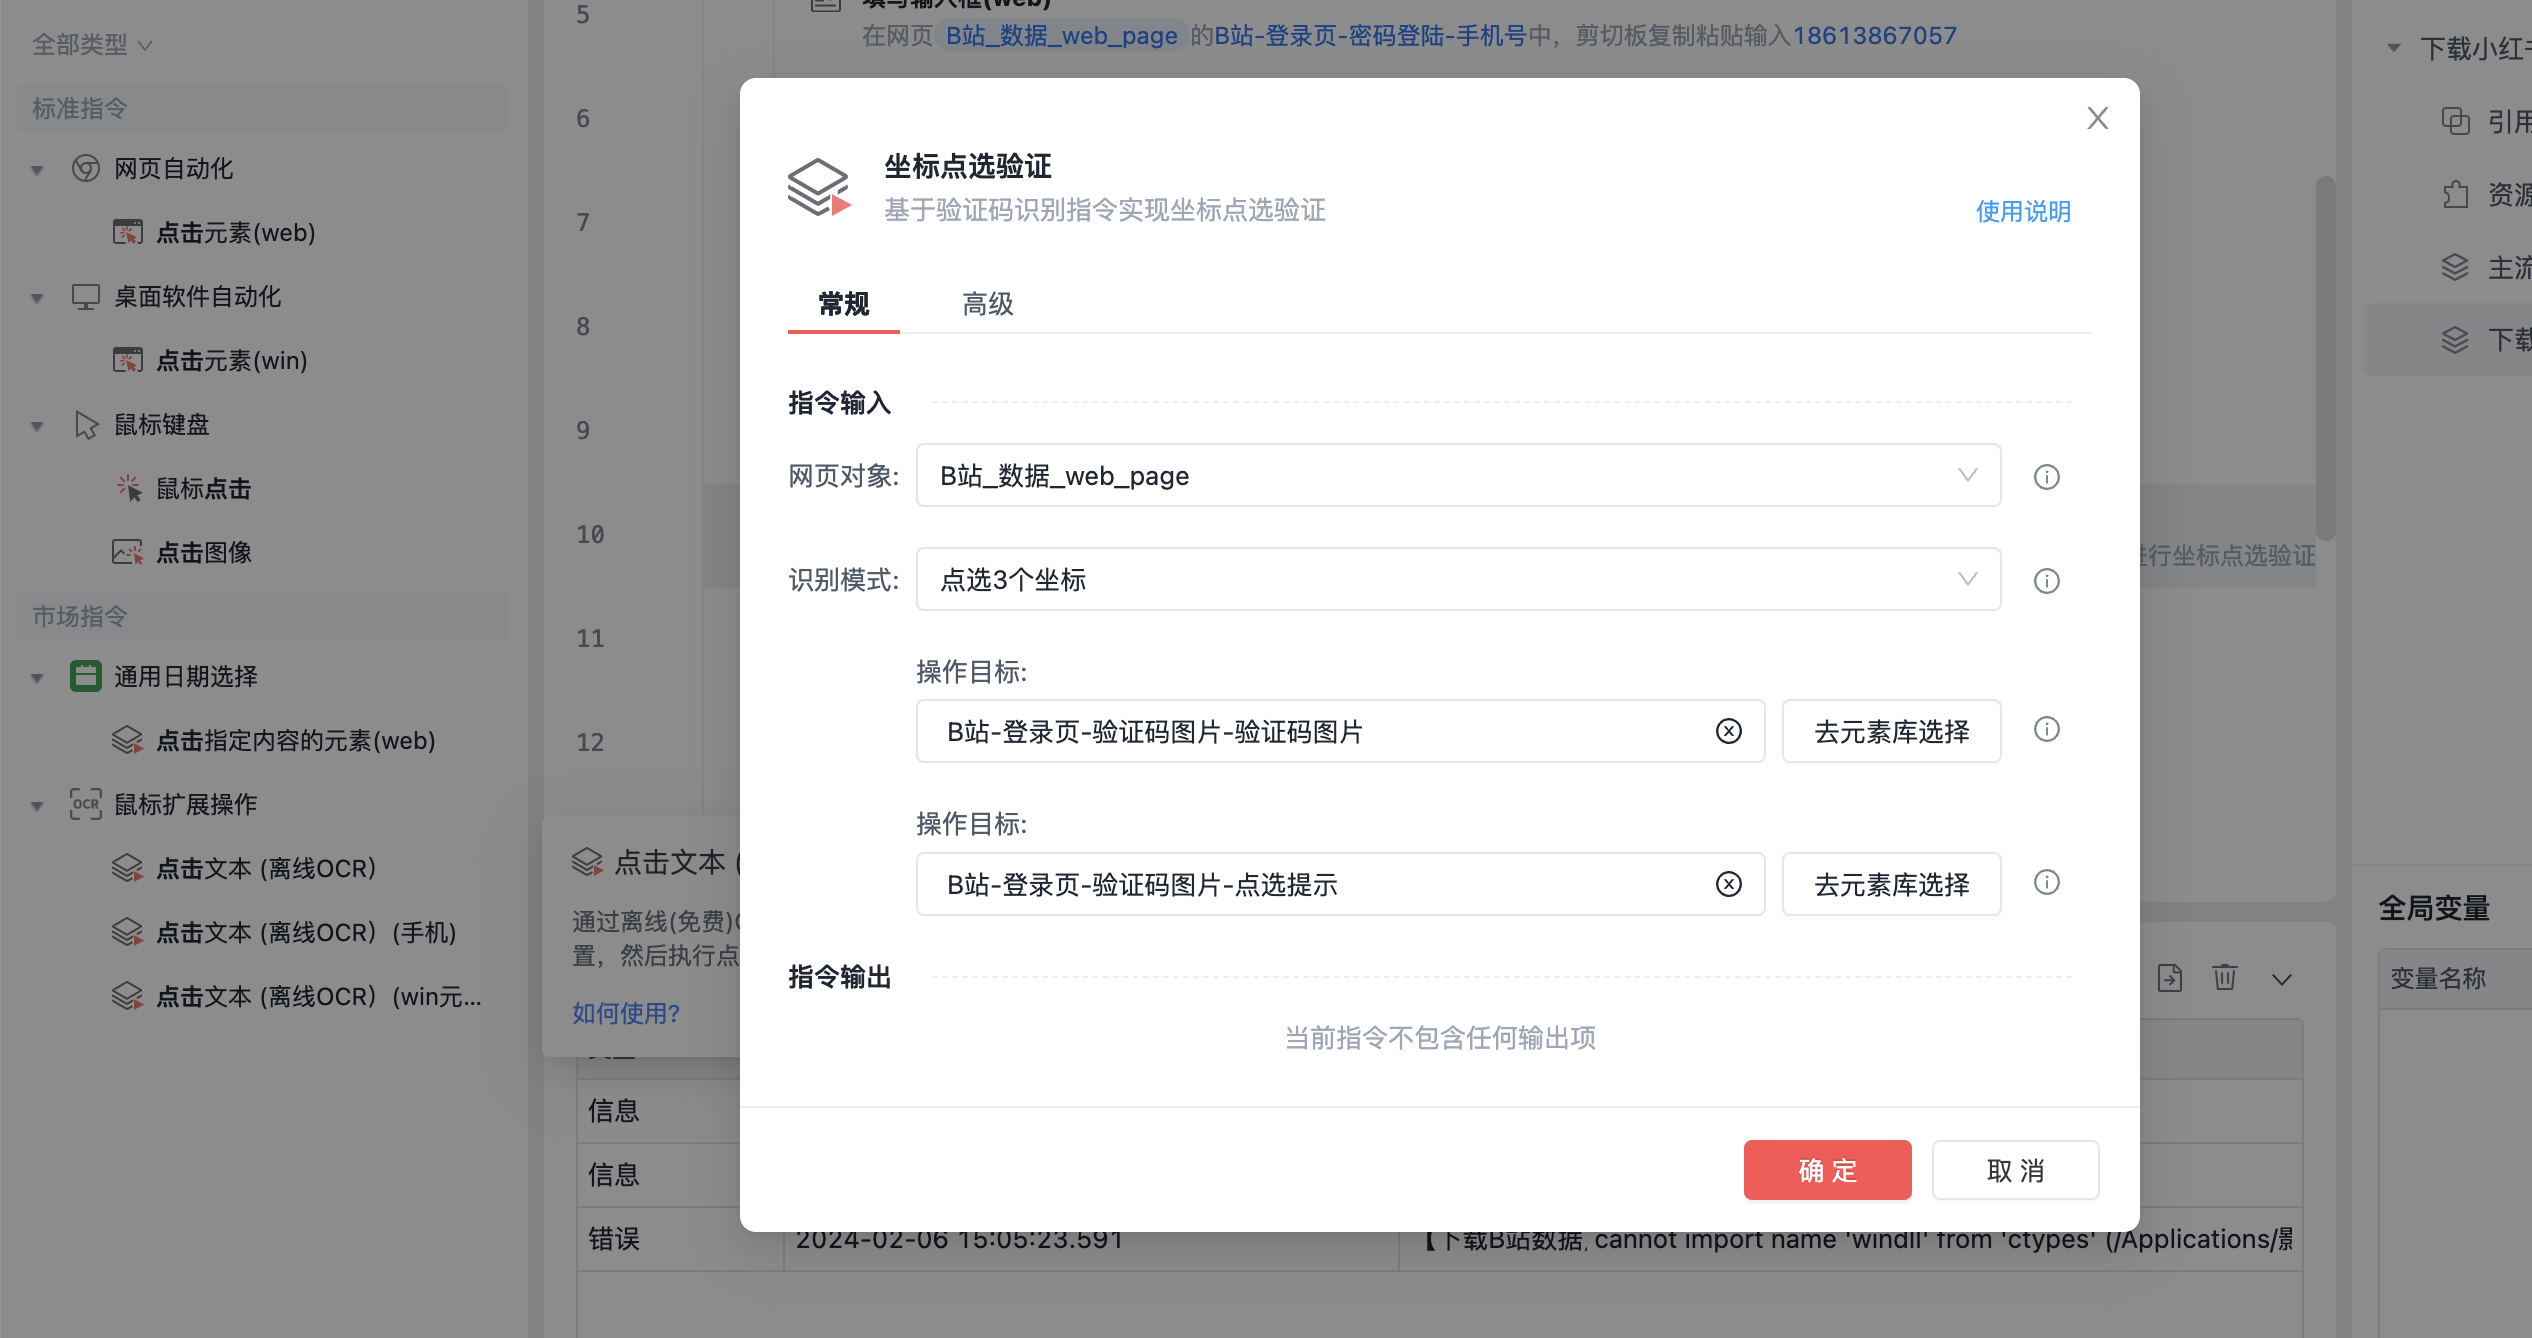Select 鼠标点击 command in sidebar
This screenshot has width=2532, height=1338.
(203, 489)
